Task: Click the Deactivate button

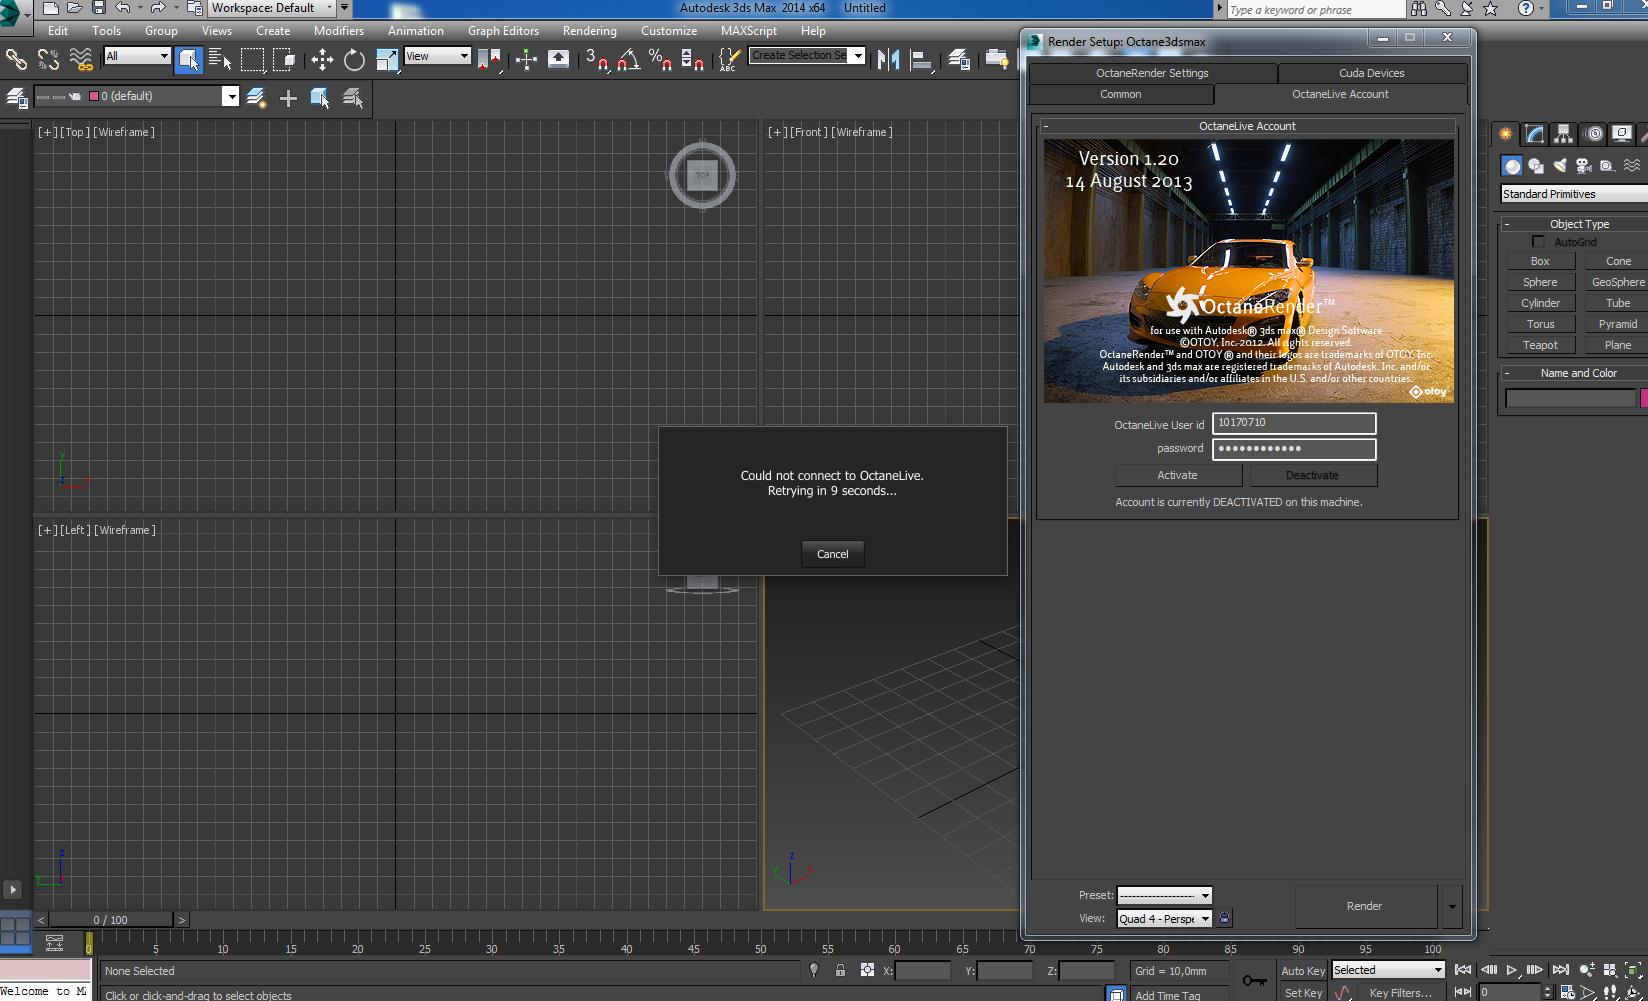Action: coord(1312,475)
